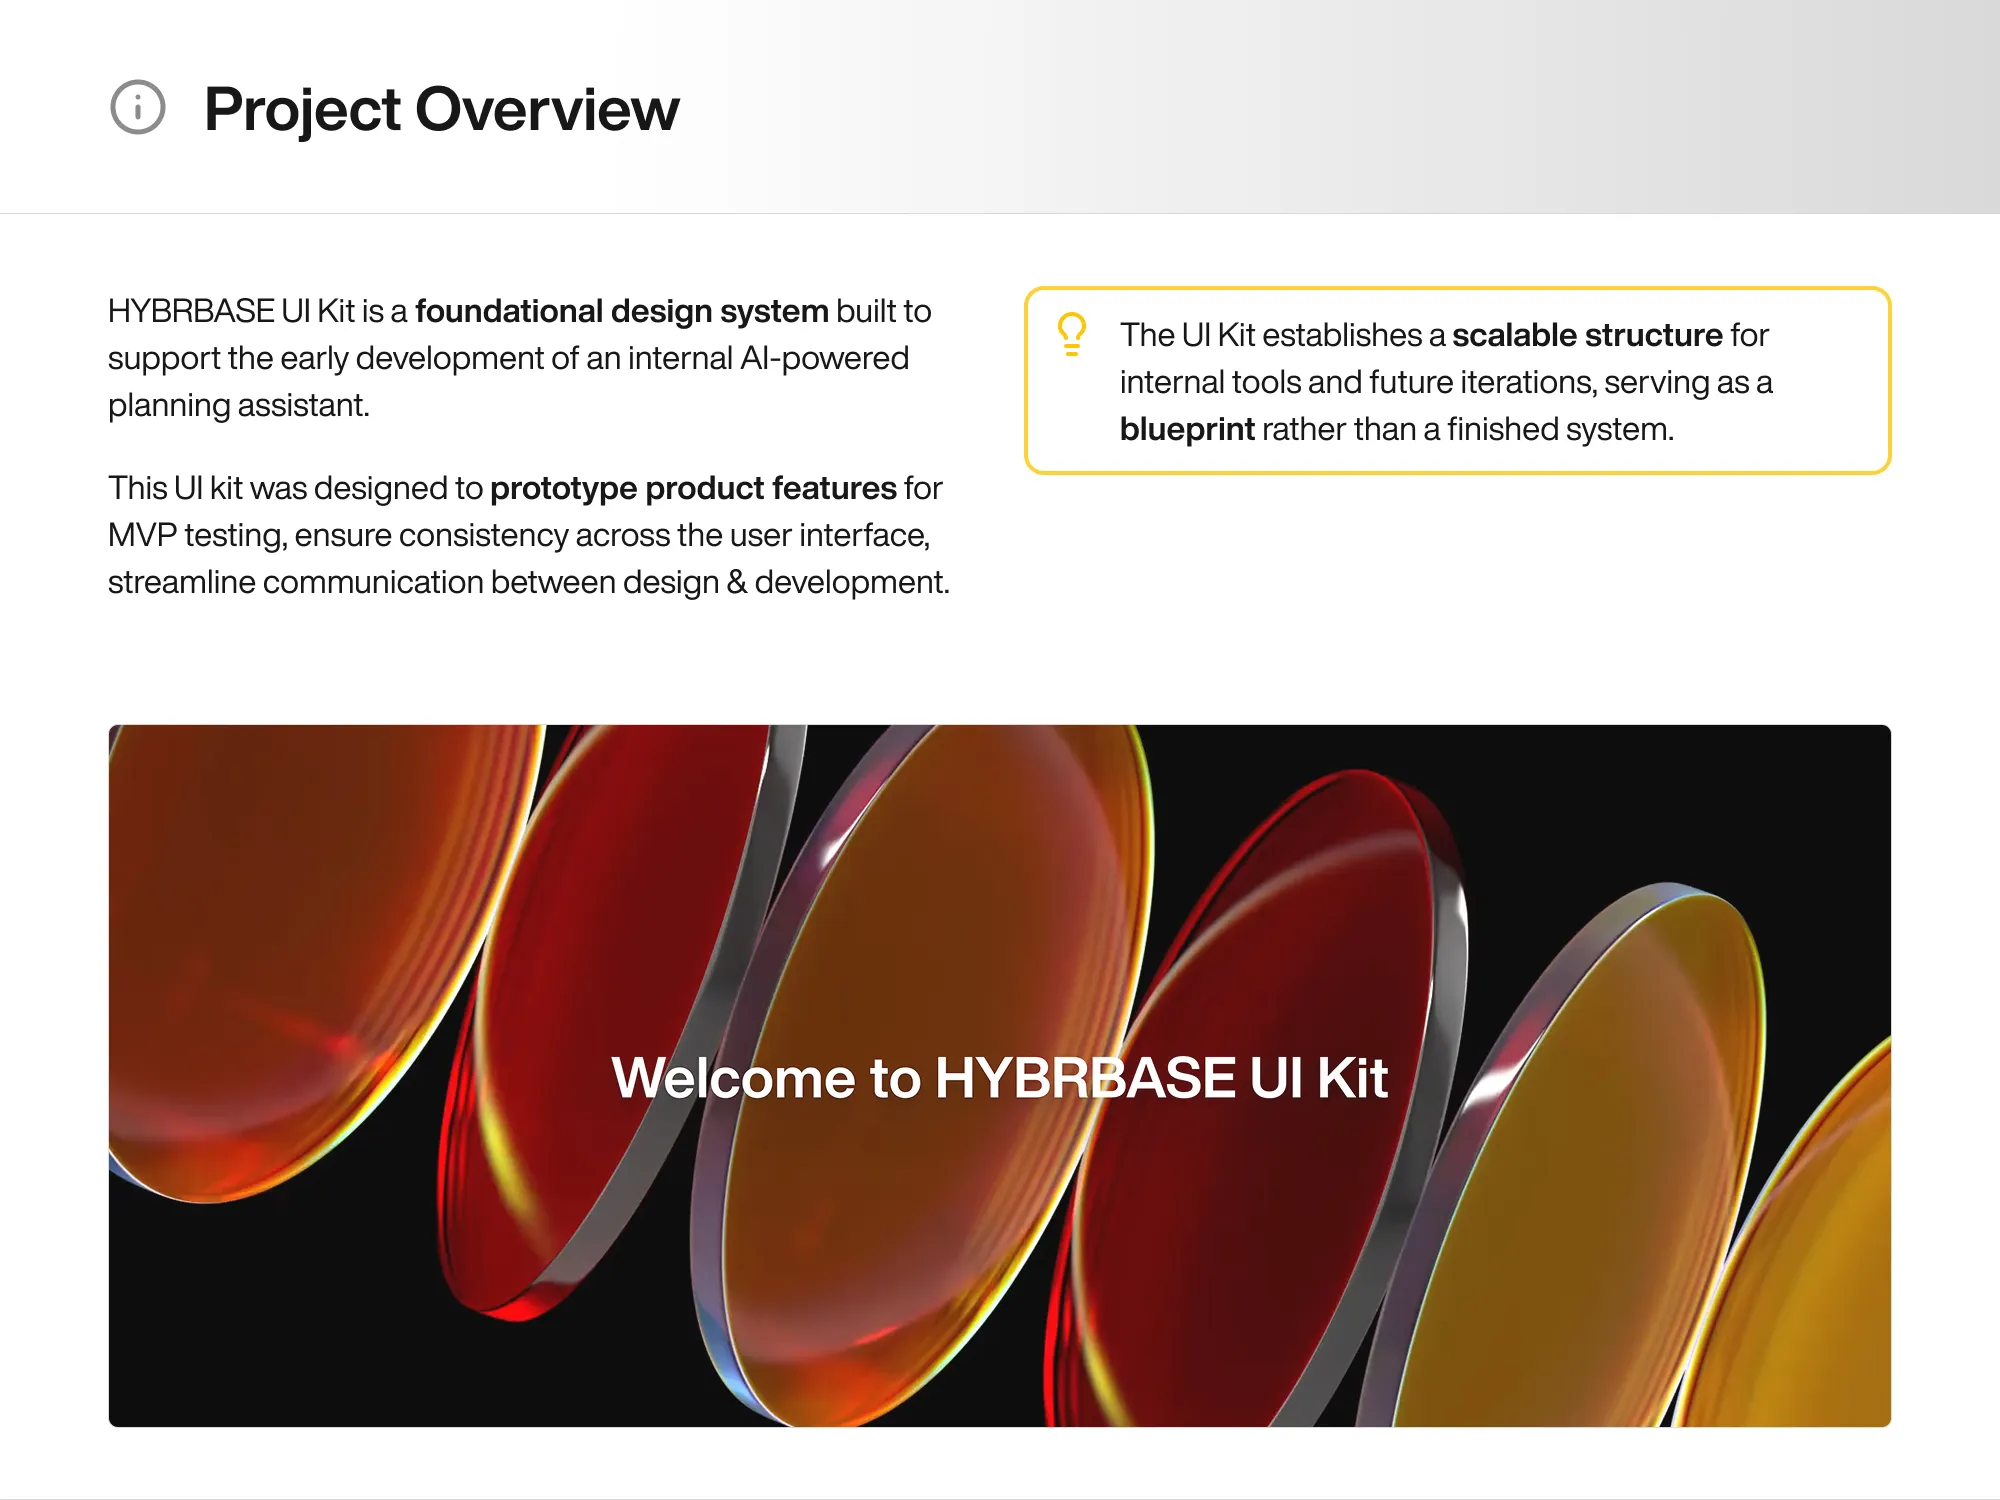This screenshot has height=1500, width=2000.
Task: Click the text 'MVP testing' in second paragraph
Action: coord(196,535)
